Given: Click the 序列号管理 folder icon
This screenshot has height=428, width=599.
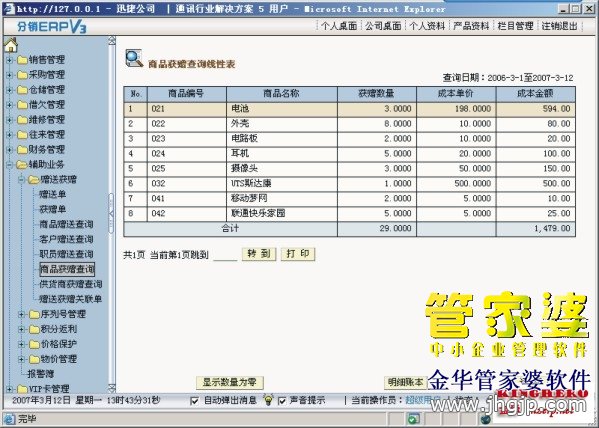Looking at the screenshot, I should 34,315.
